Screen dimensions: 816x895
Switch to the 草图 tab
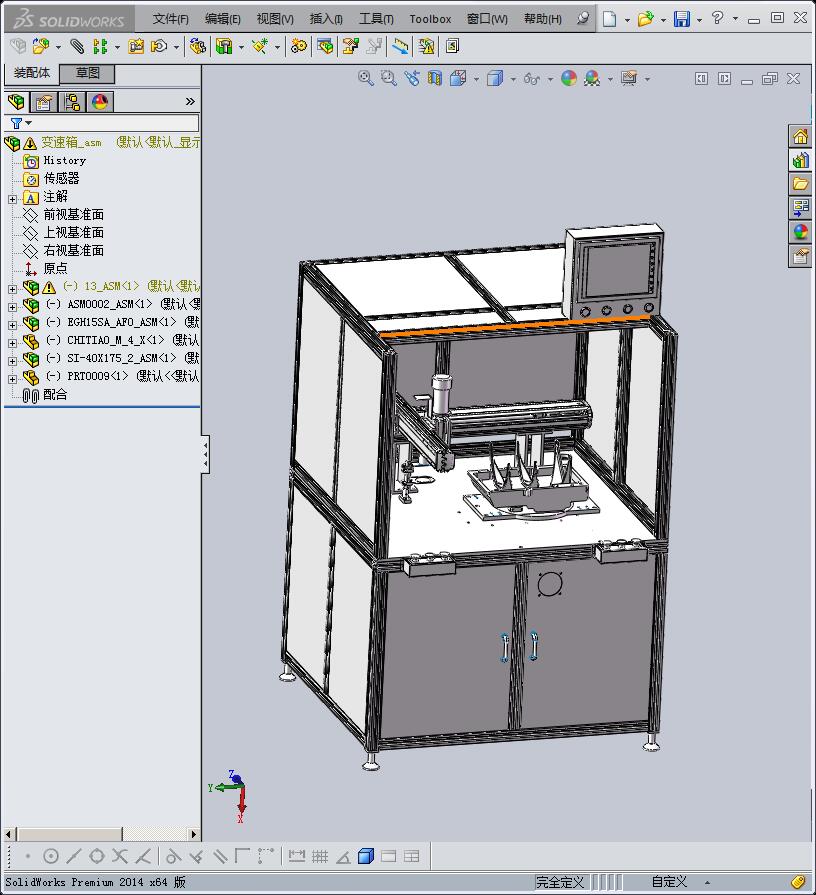(x=88, y=73)
